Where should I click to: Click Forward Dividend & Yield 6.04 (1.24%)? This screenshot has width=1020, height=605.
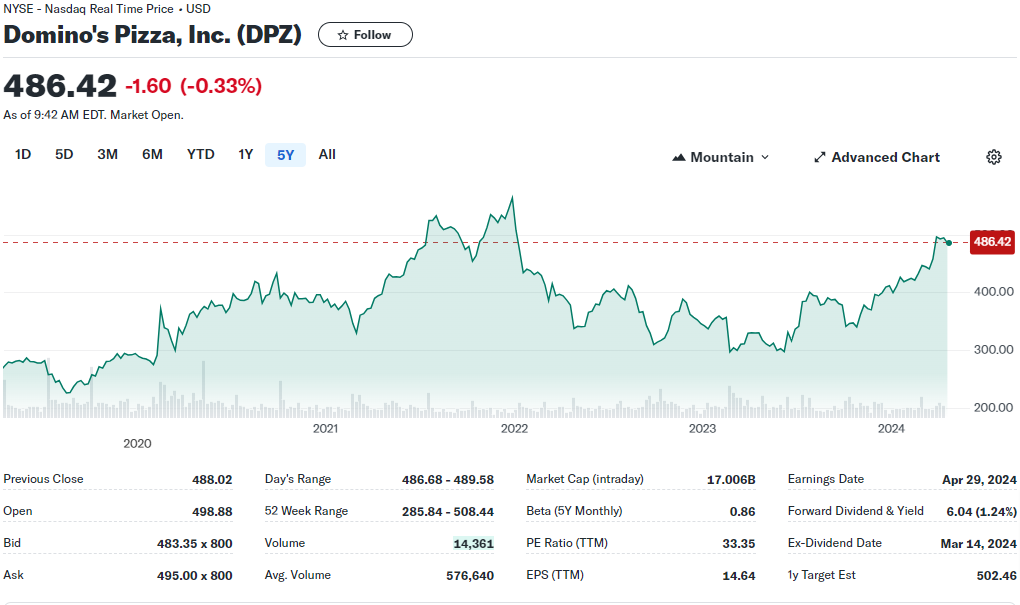coord(982,512)
